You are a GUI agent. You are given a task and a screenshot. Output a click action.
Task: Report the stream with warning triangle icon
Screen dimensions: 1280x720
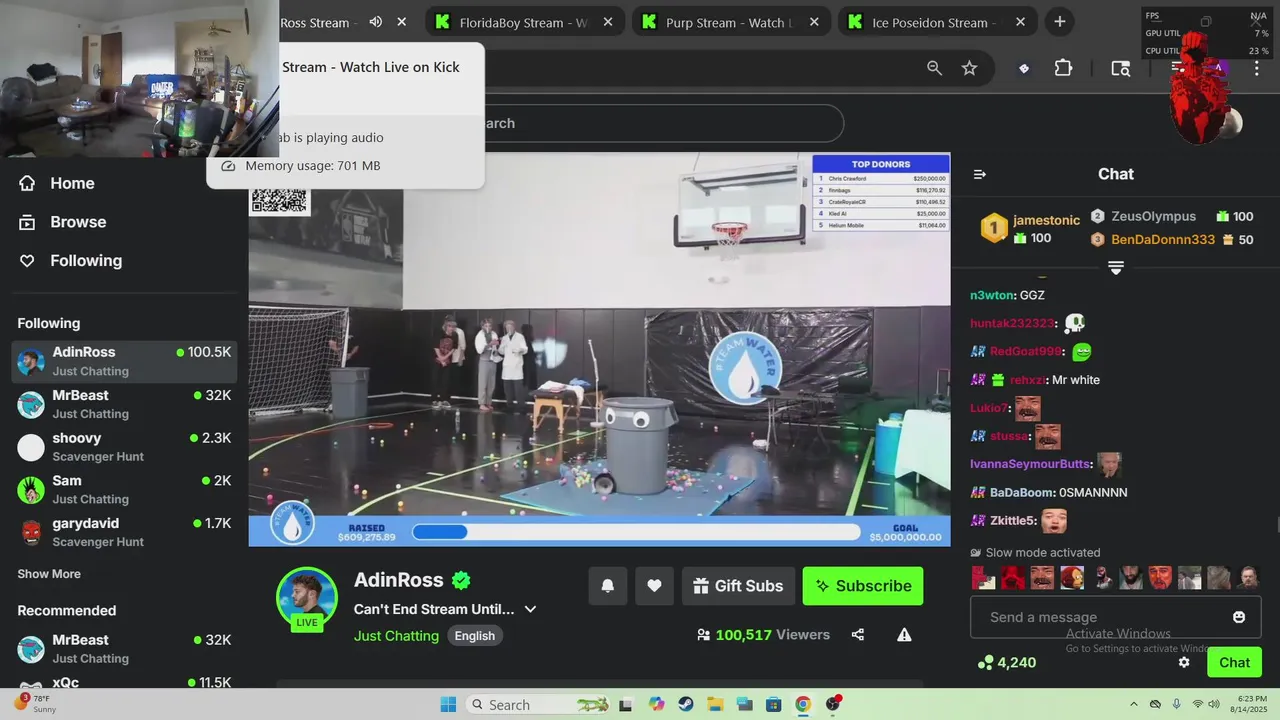904,635
